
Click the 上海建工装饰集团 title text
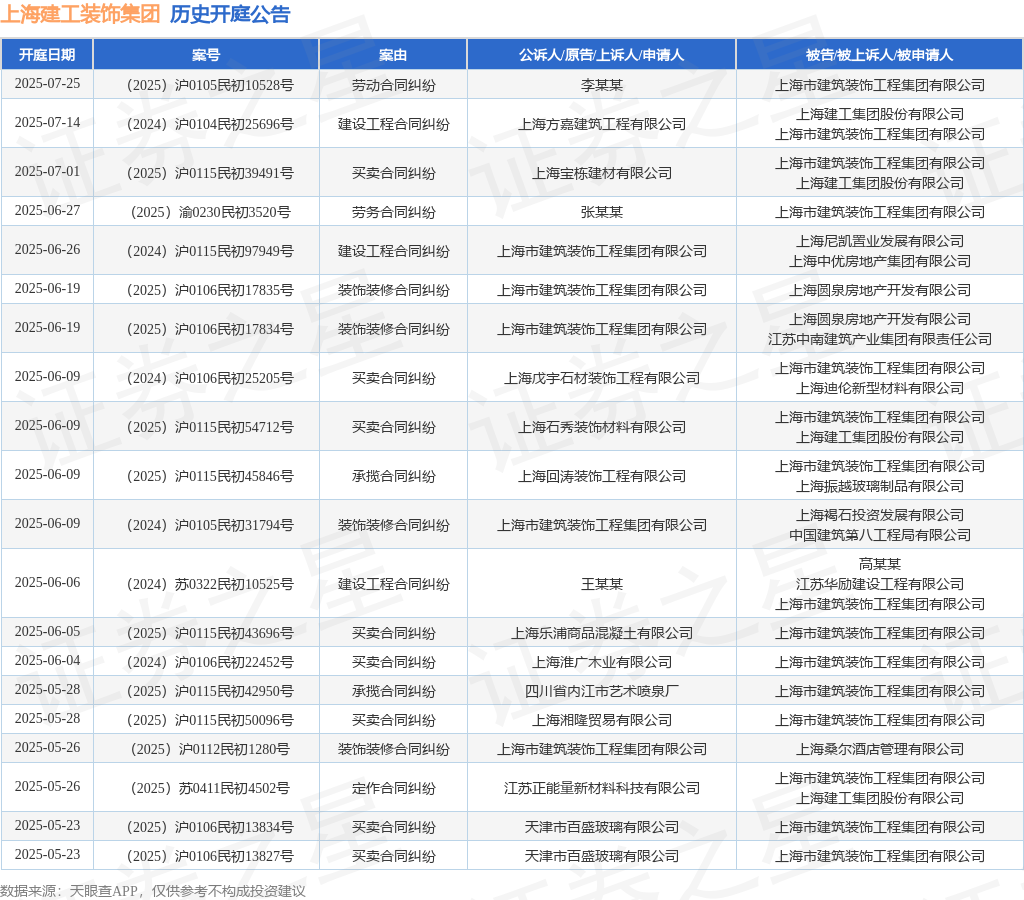tap(80, 14)
